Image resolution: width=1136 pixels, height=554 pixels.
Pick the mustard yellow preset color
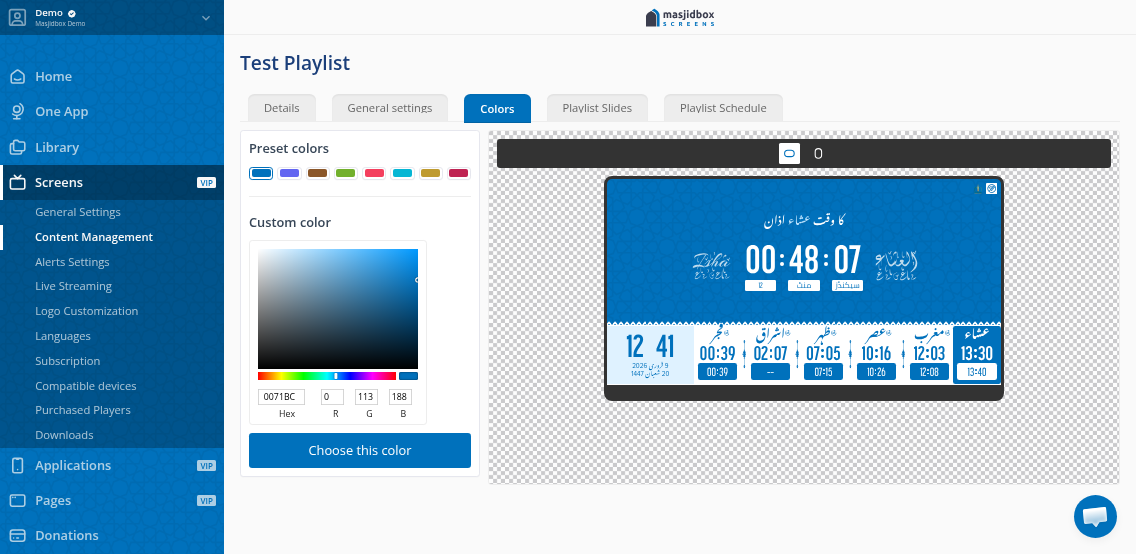pos(430,173)
